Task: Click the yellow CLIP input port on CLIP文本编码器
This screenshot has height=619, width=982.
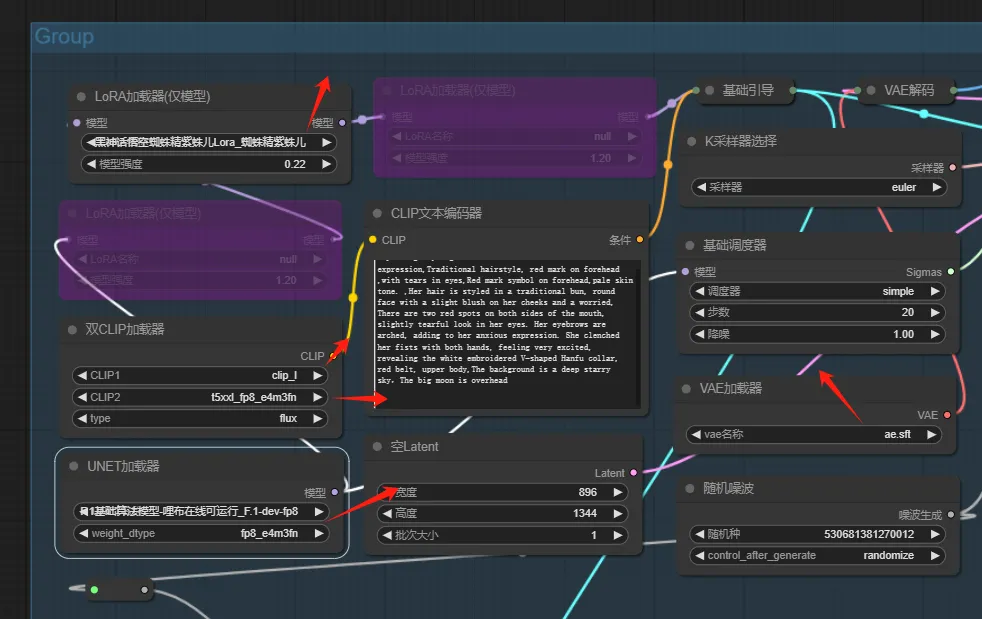Action: (x=373, y=240)
